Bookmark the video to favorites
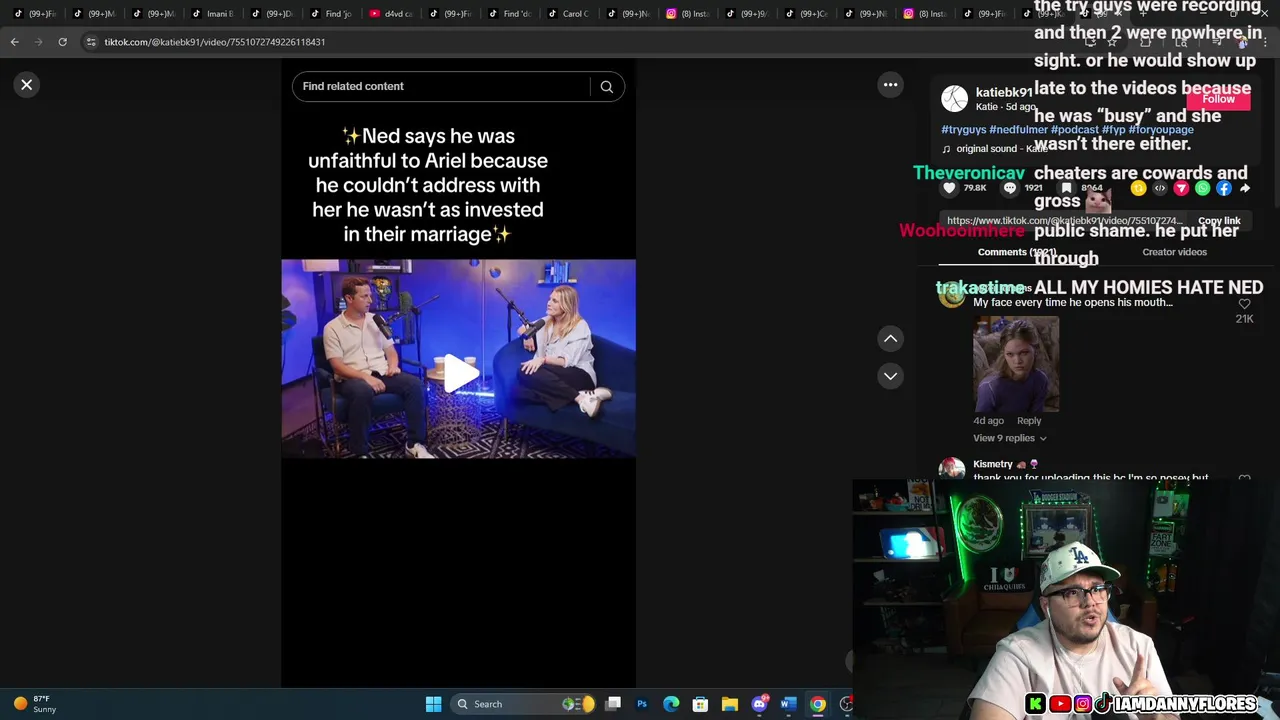Screen dimensions: 1280x720 pyautogui.click(x=1067, y=188)
